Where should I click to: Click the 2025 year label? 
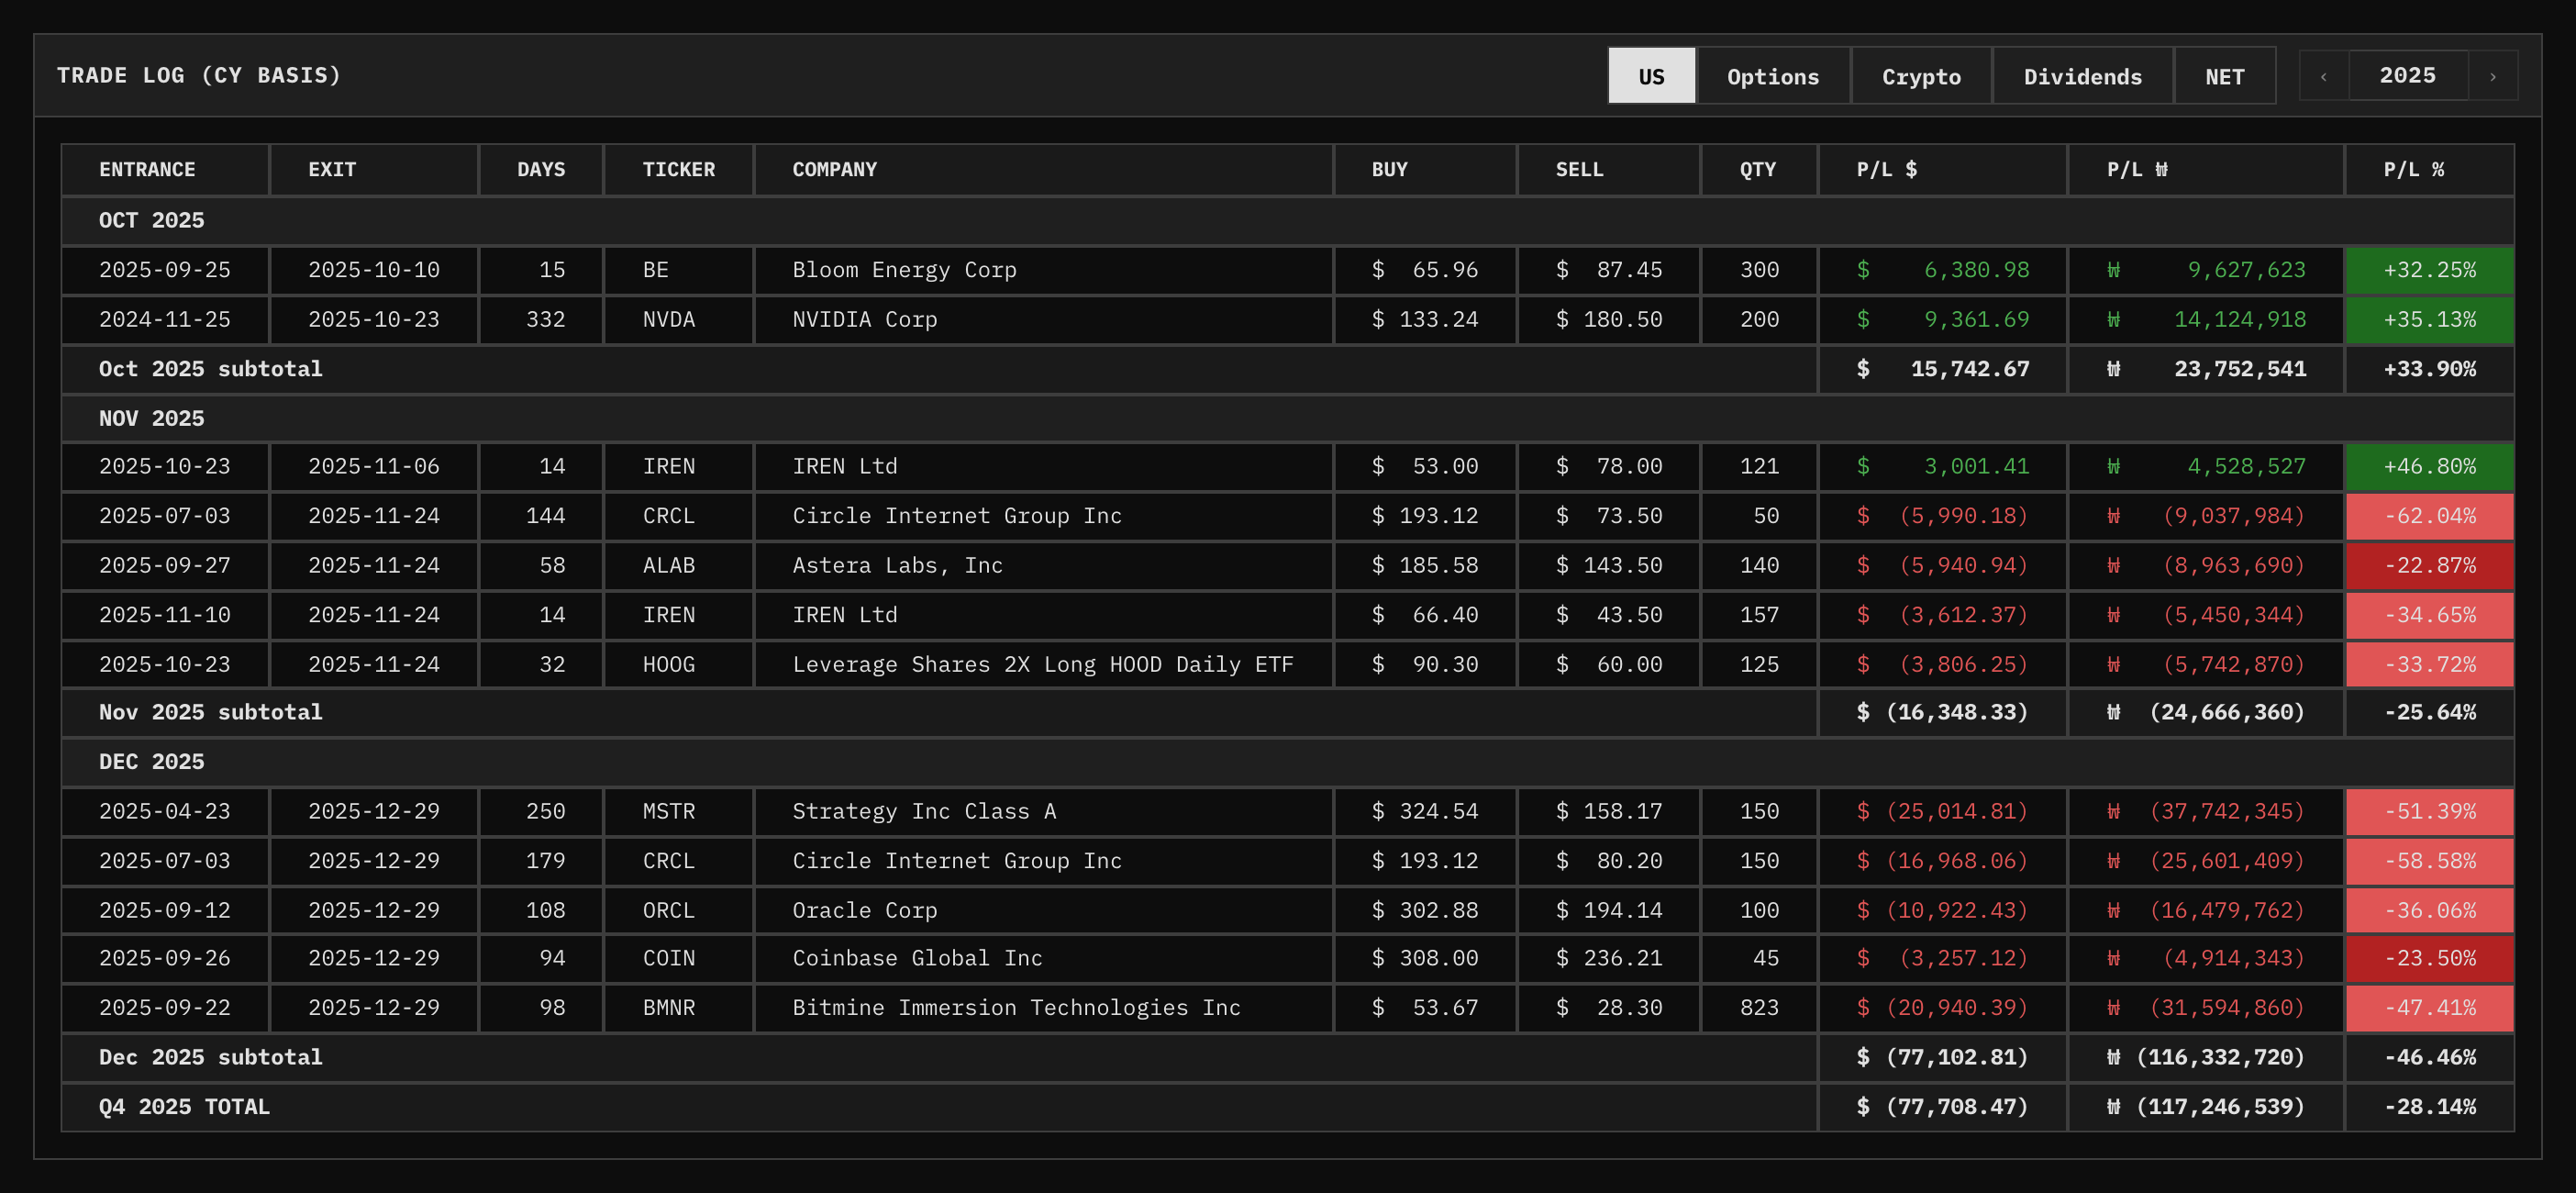[x=2408, y=76]
